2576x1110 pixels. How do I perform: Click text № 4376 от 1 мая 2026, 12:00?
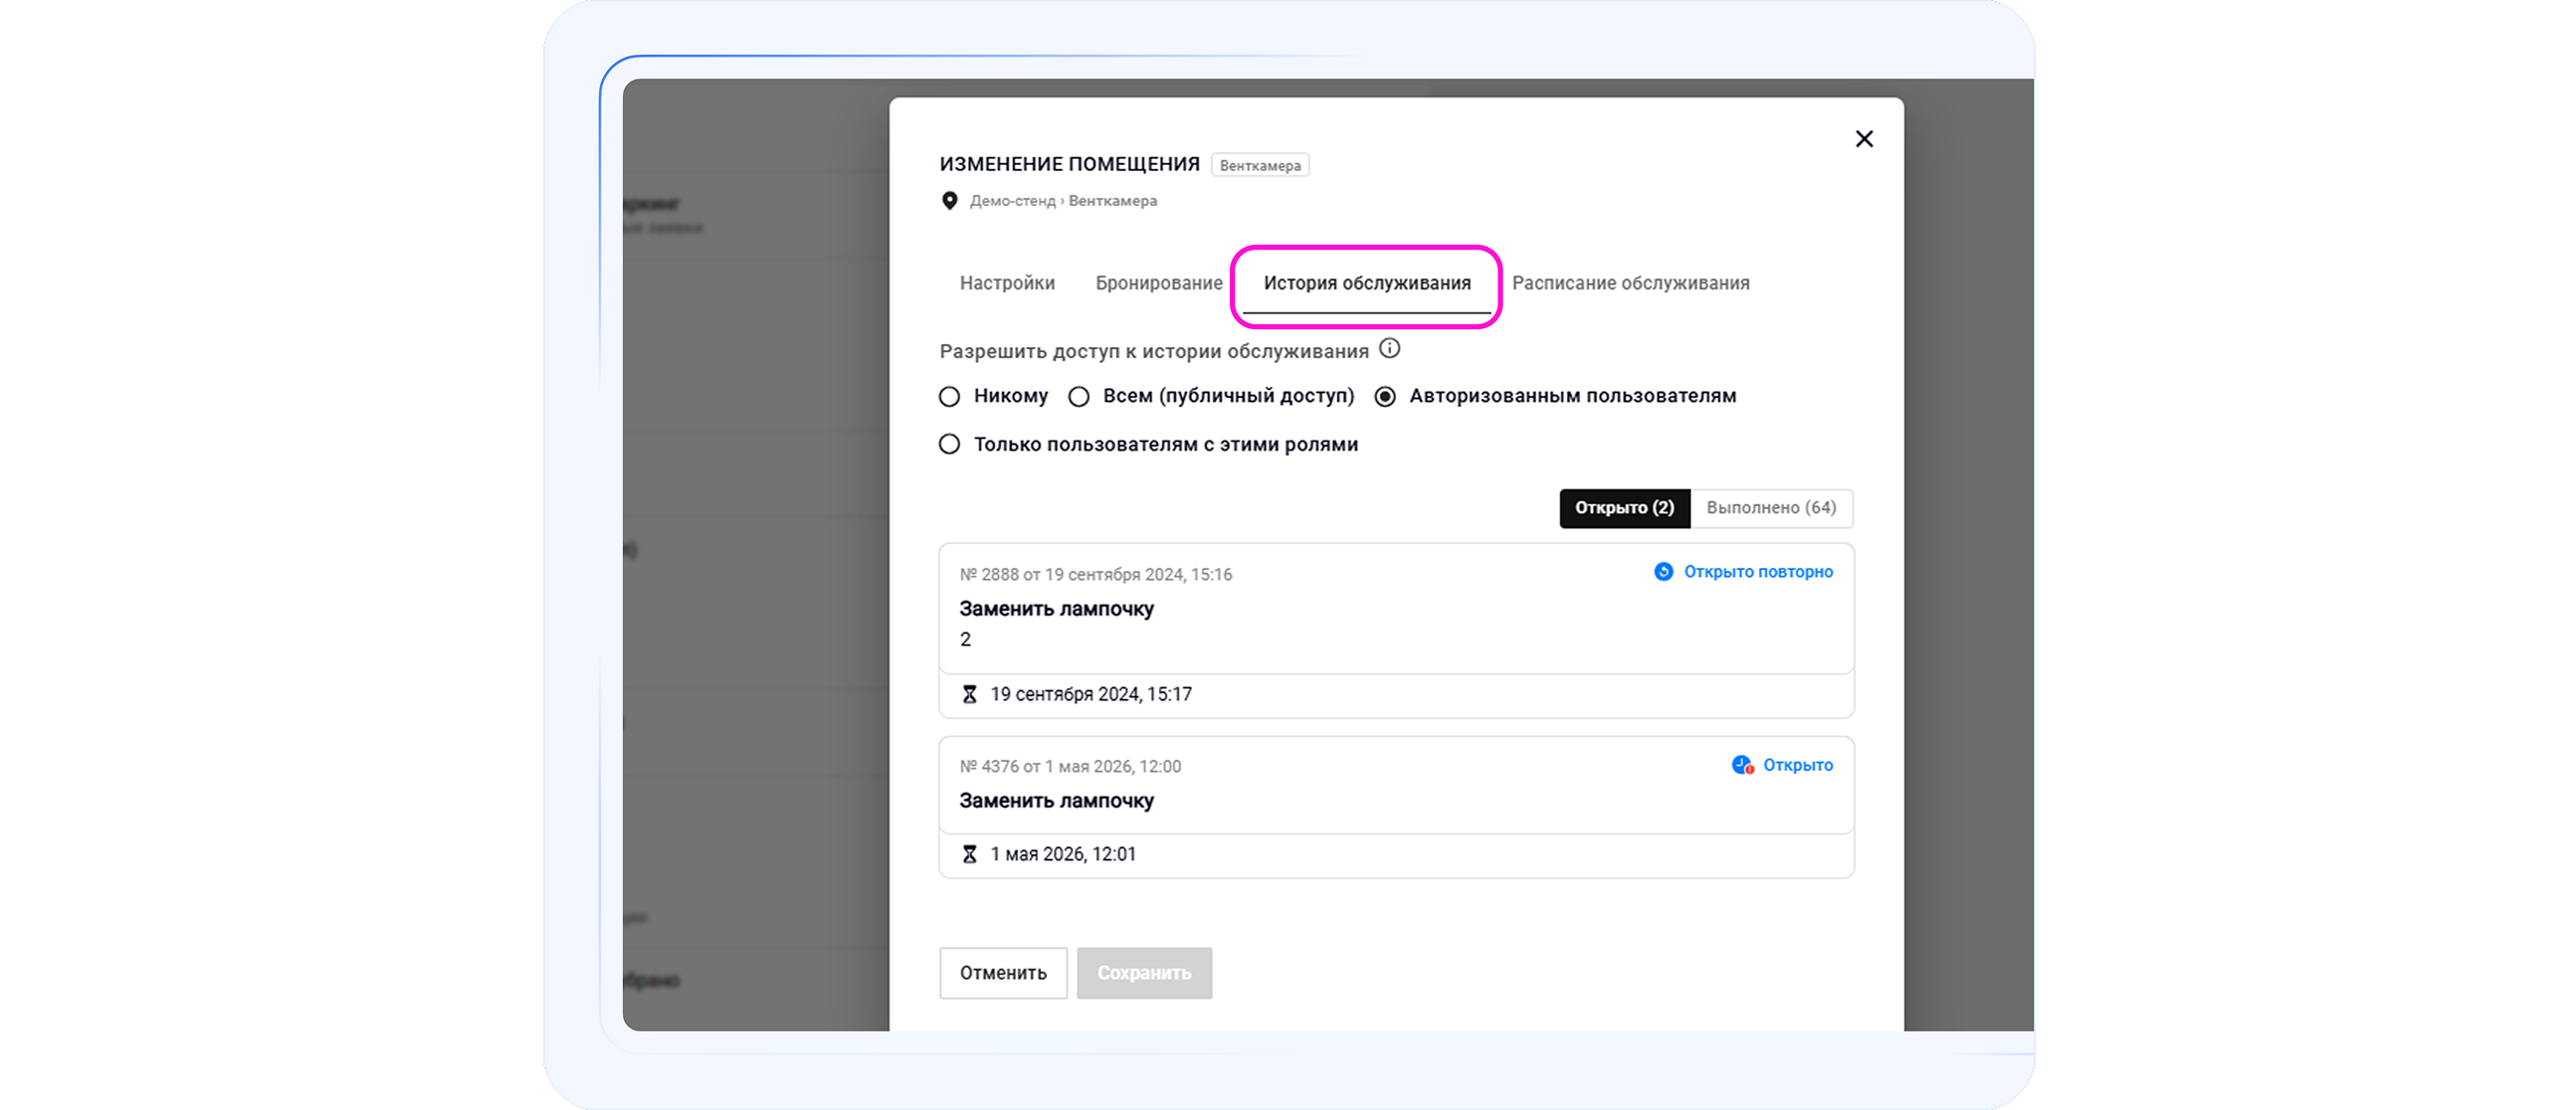click(1070, 767)
